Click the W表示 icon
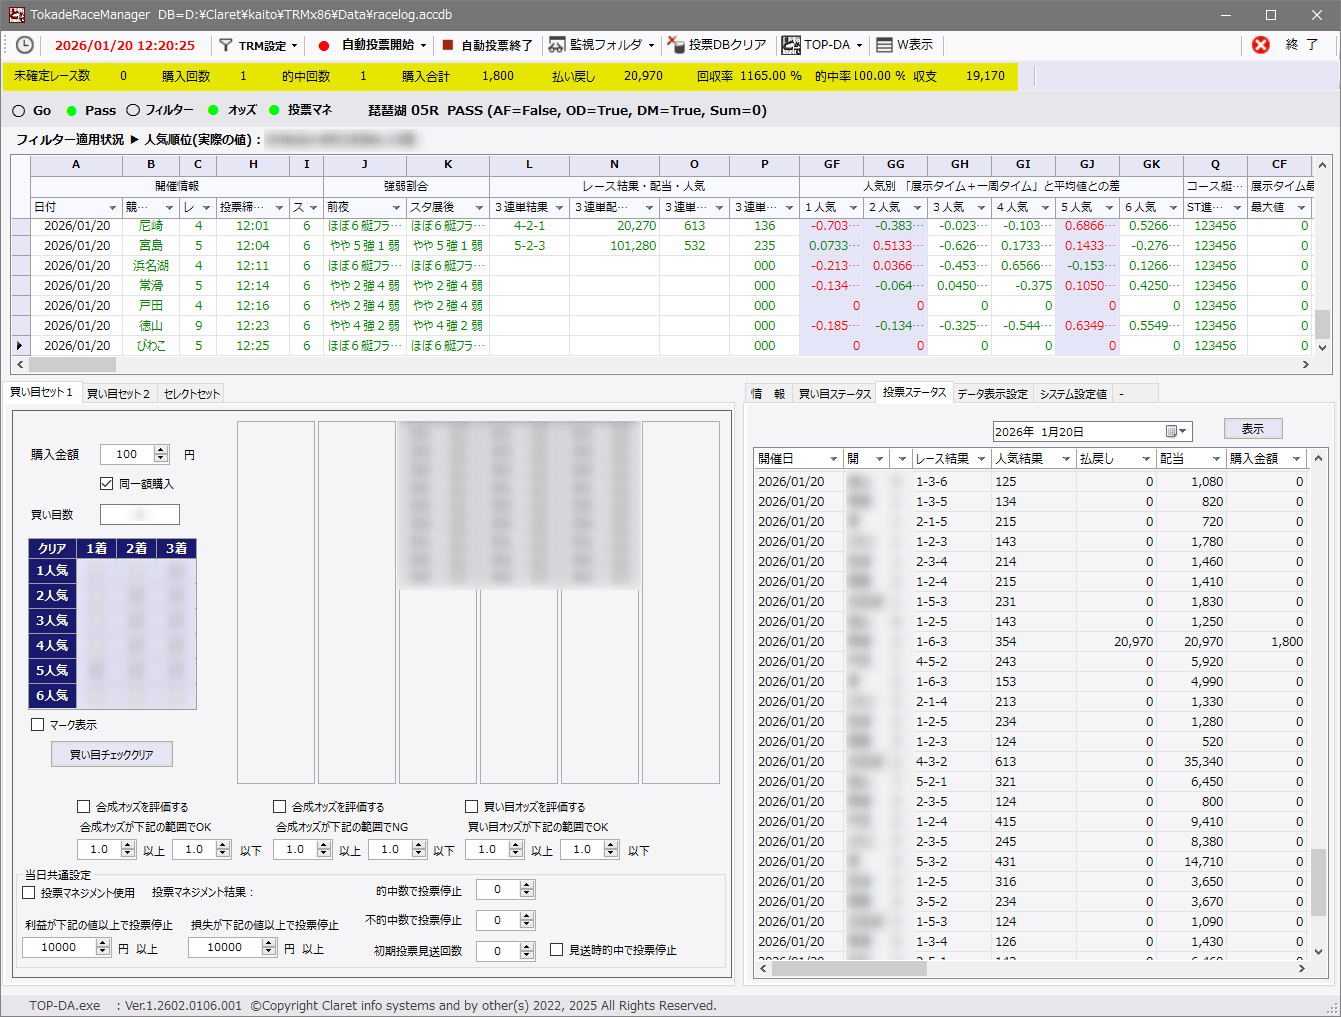 point(884,45)
